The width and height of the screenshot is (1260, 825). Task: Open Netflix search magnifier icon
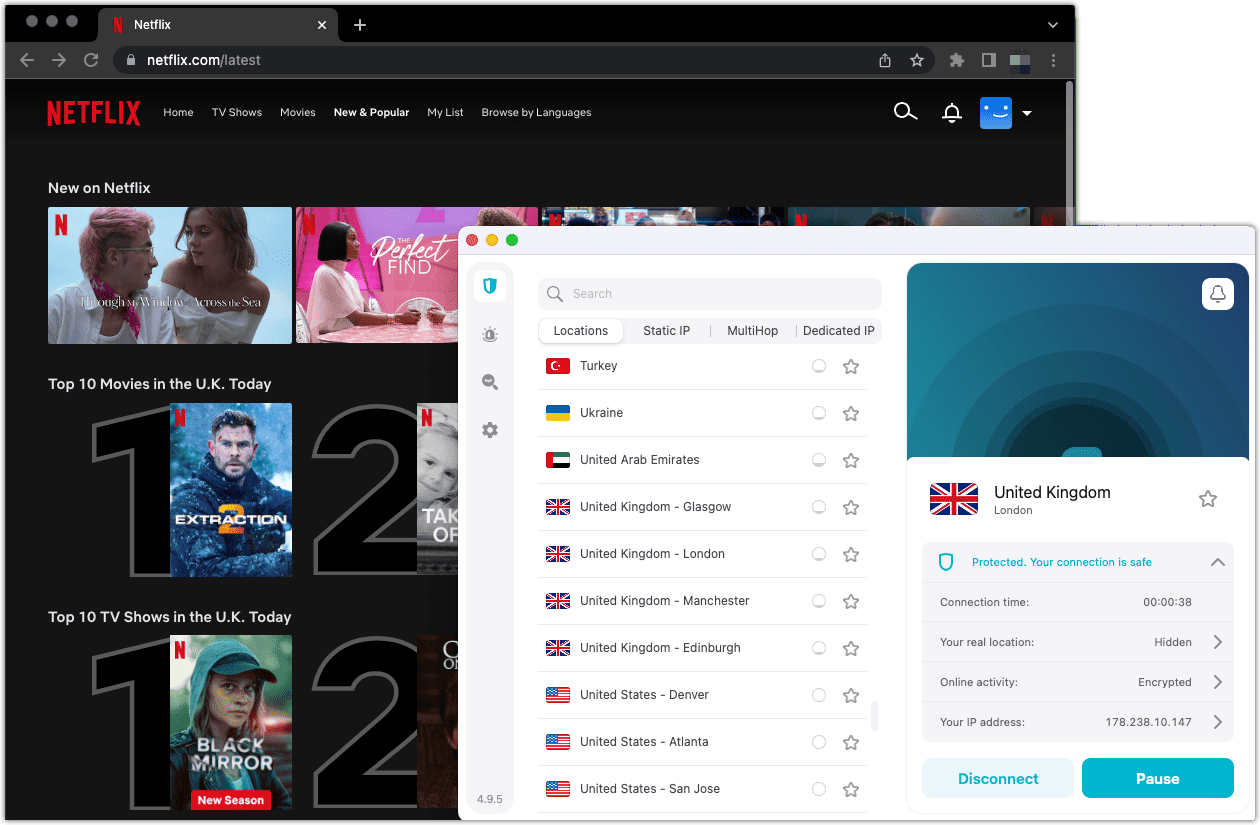pos(905,112)
